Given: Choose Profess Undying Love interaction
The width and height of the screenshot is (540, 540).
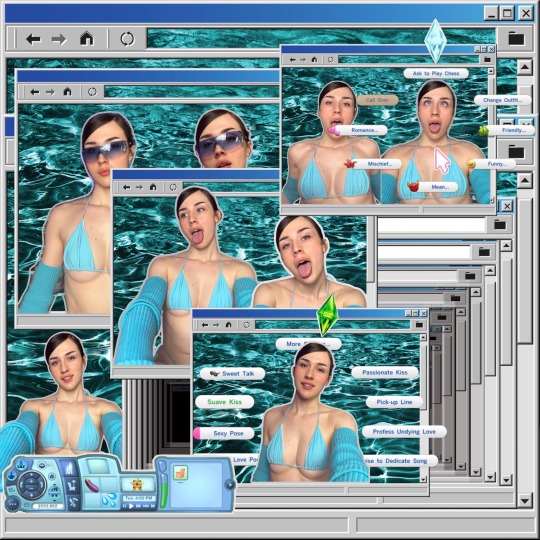Looking at the screenshot, I should [x=404, y=432].
